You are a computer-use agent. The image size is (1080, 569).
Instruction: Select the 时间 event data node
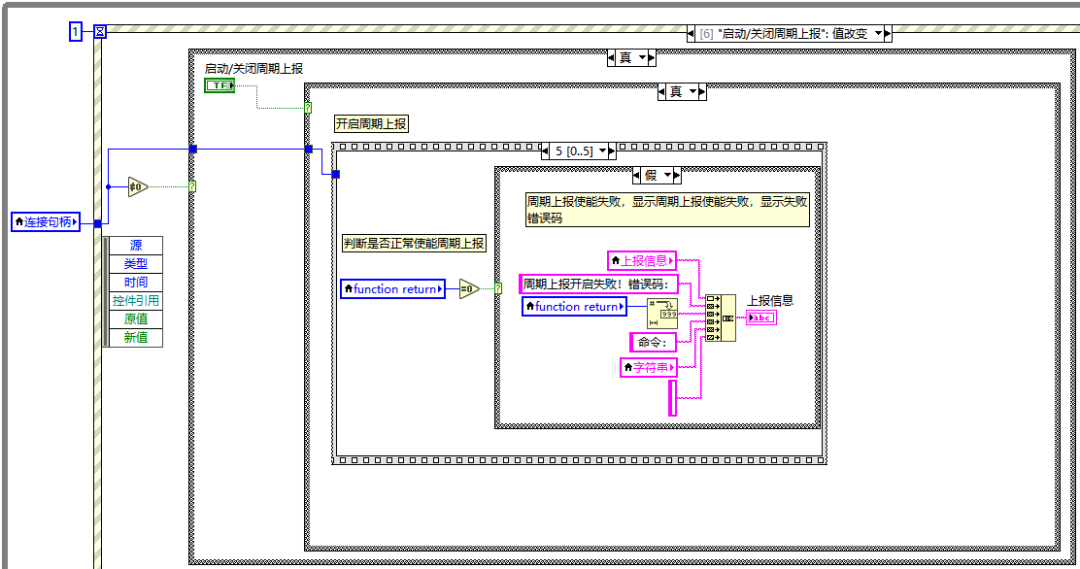[136, 282]
